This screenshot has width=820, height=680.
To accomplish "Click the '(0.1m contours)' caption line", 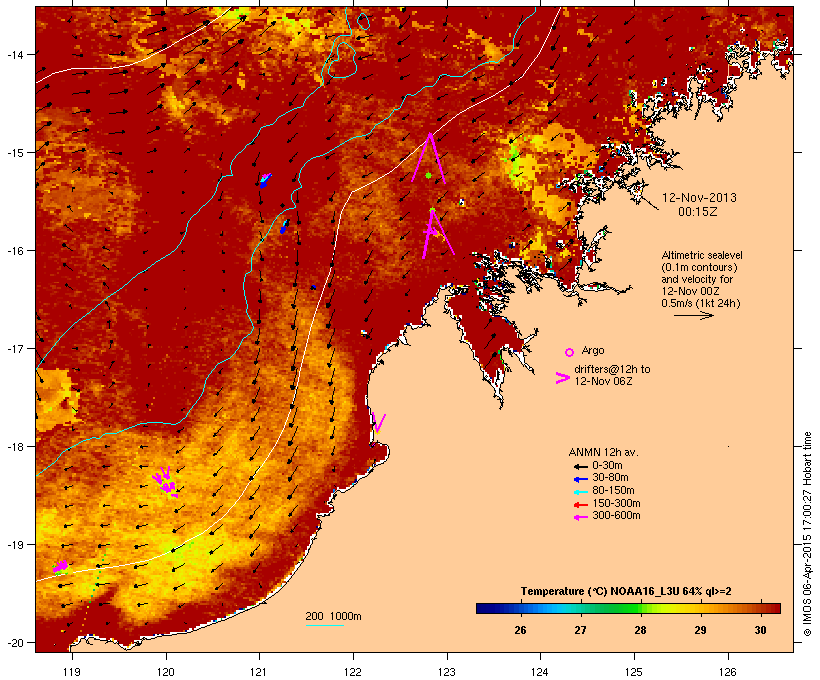I will 699,267.
